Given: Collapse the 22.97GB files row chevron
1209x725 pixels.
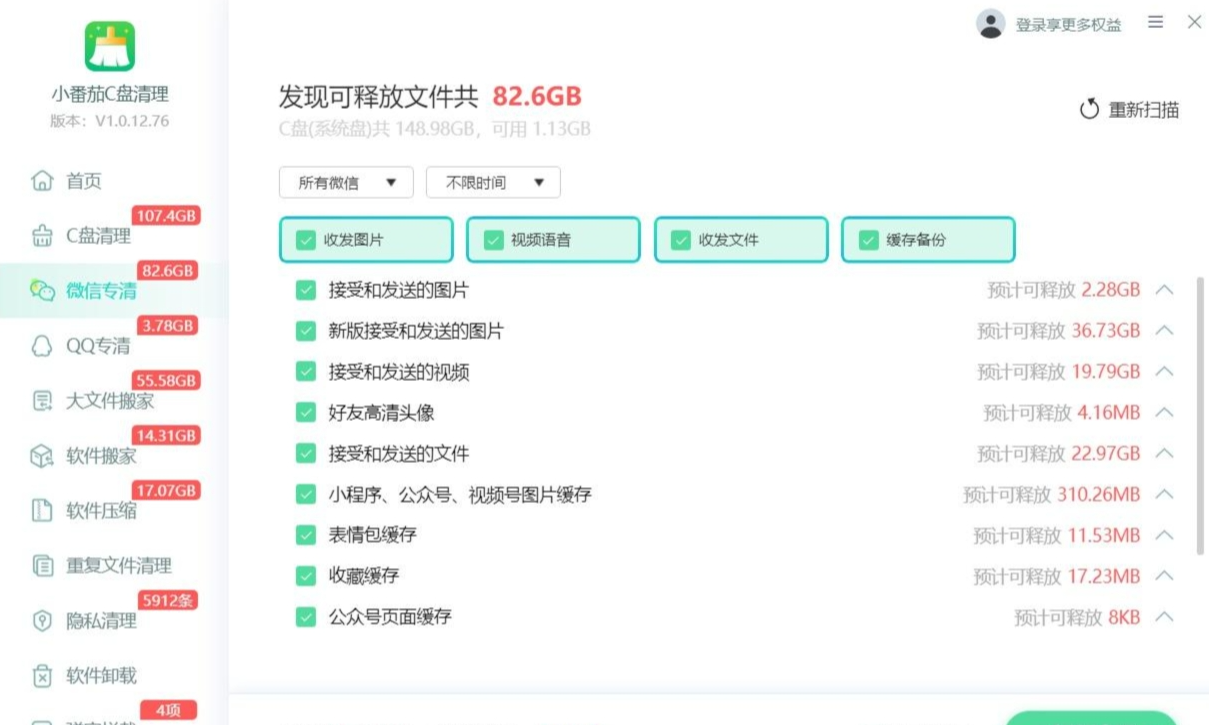Looking at the screenshot, I should pos(1164,454).
